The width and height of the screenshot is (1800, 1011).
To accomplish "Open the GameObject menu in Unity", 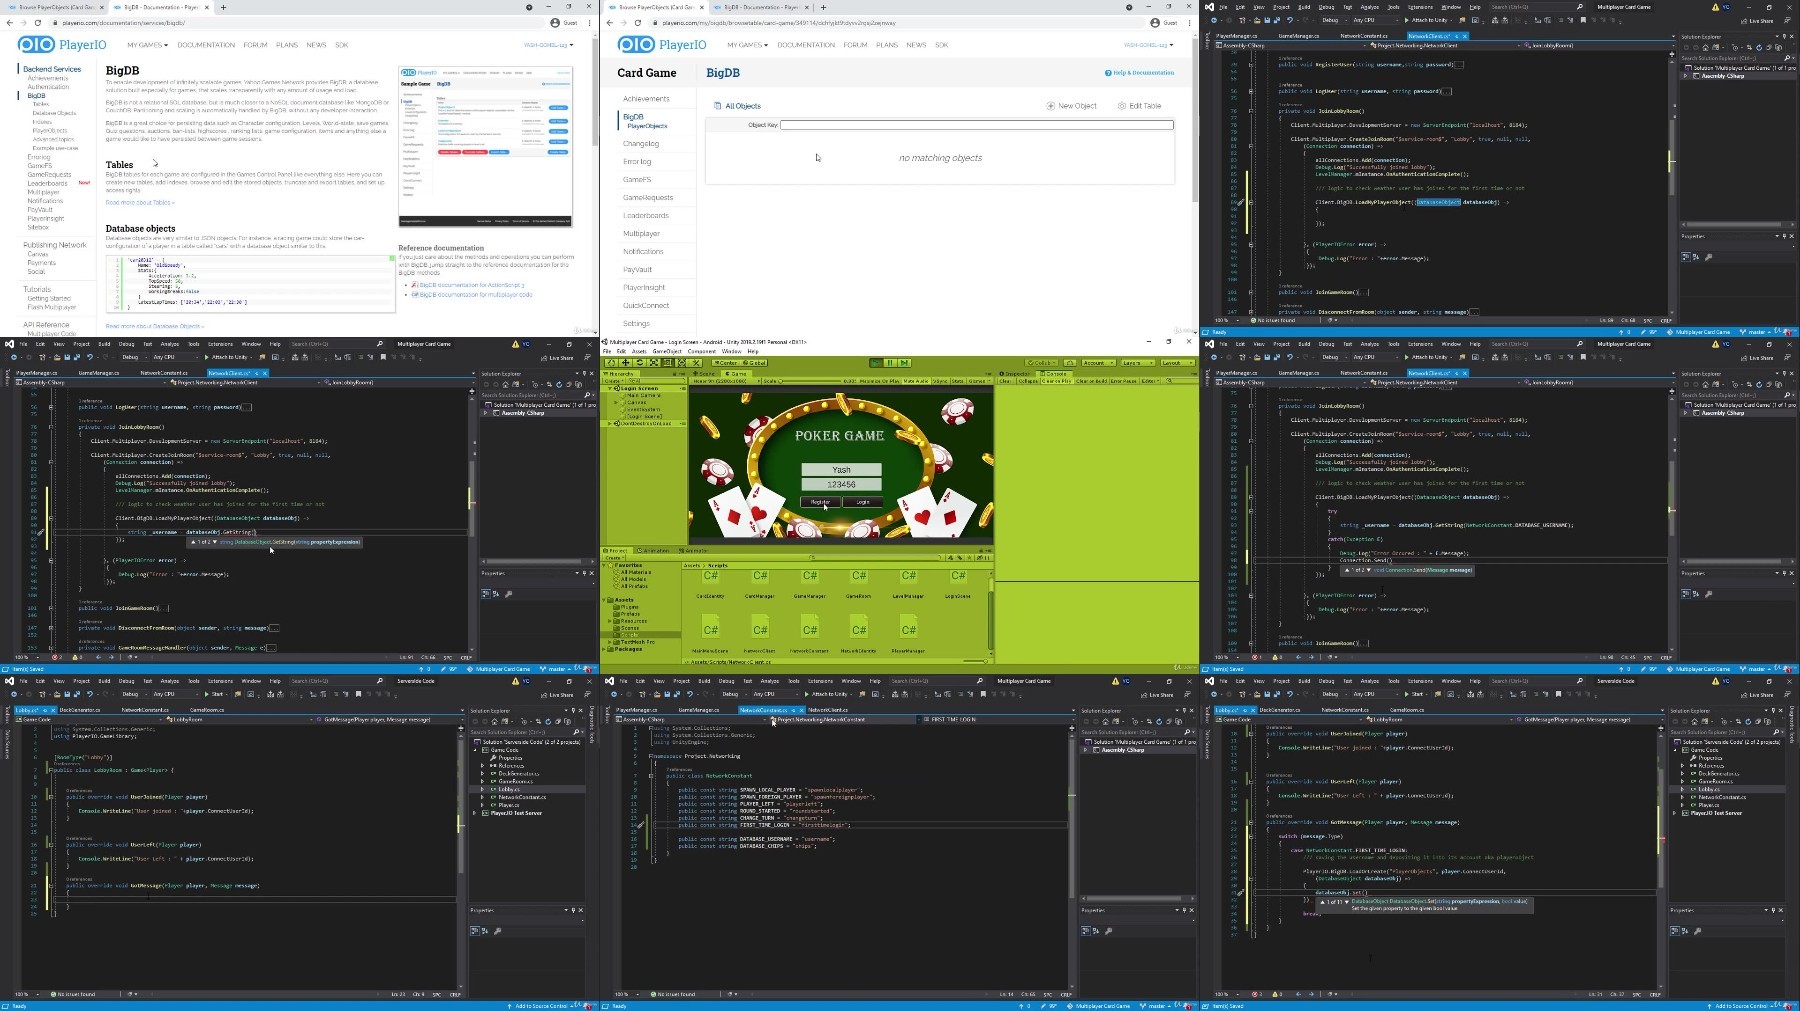I will 667,351.
